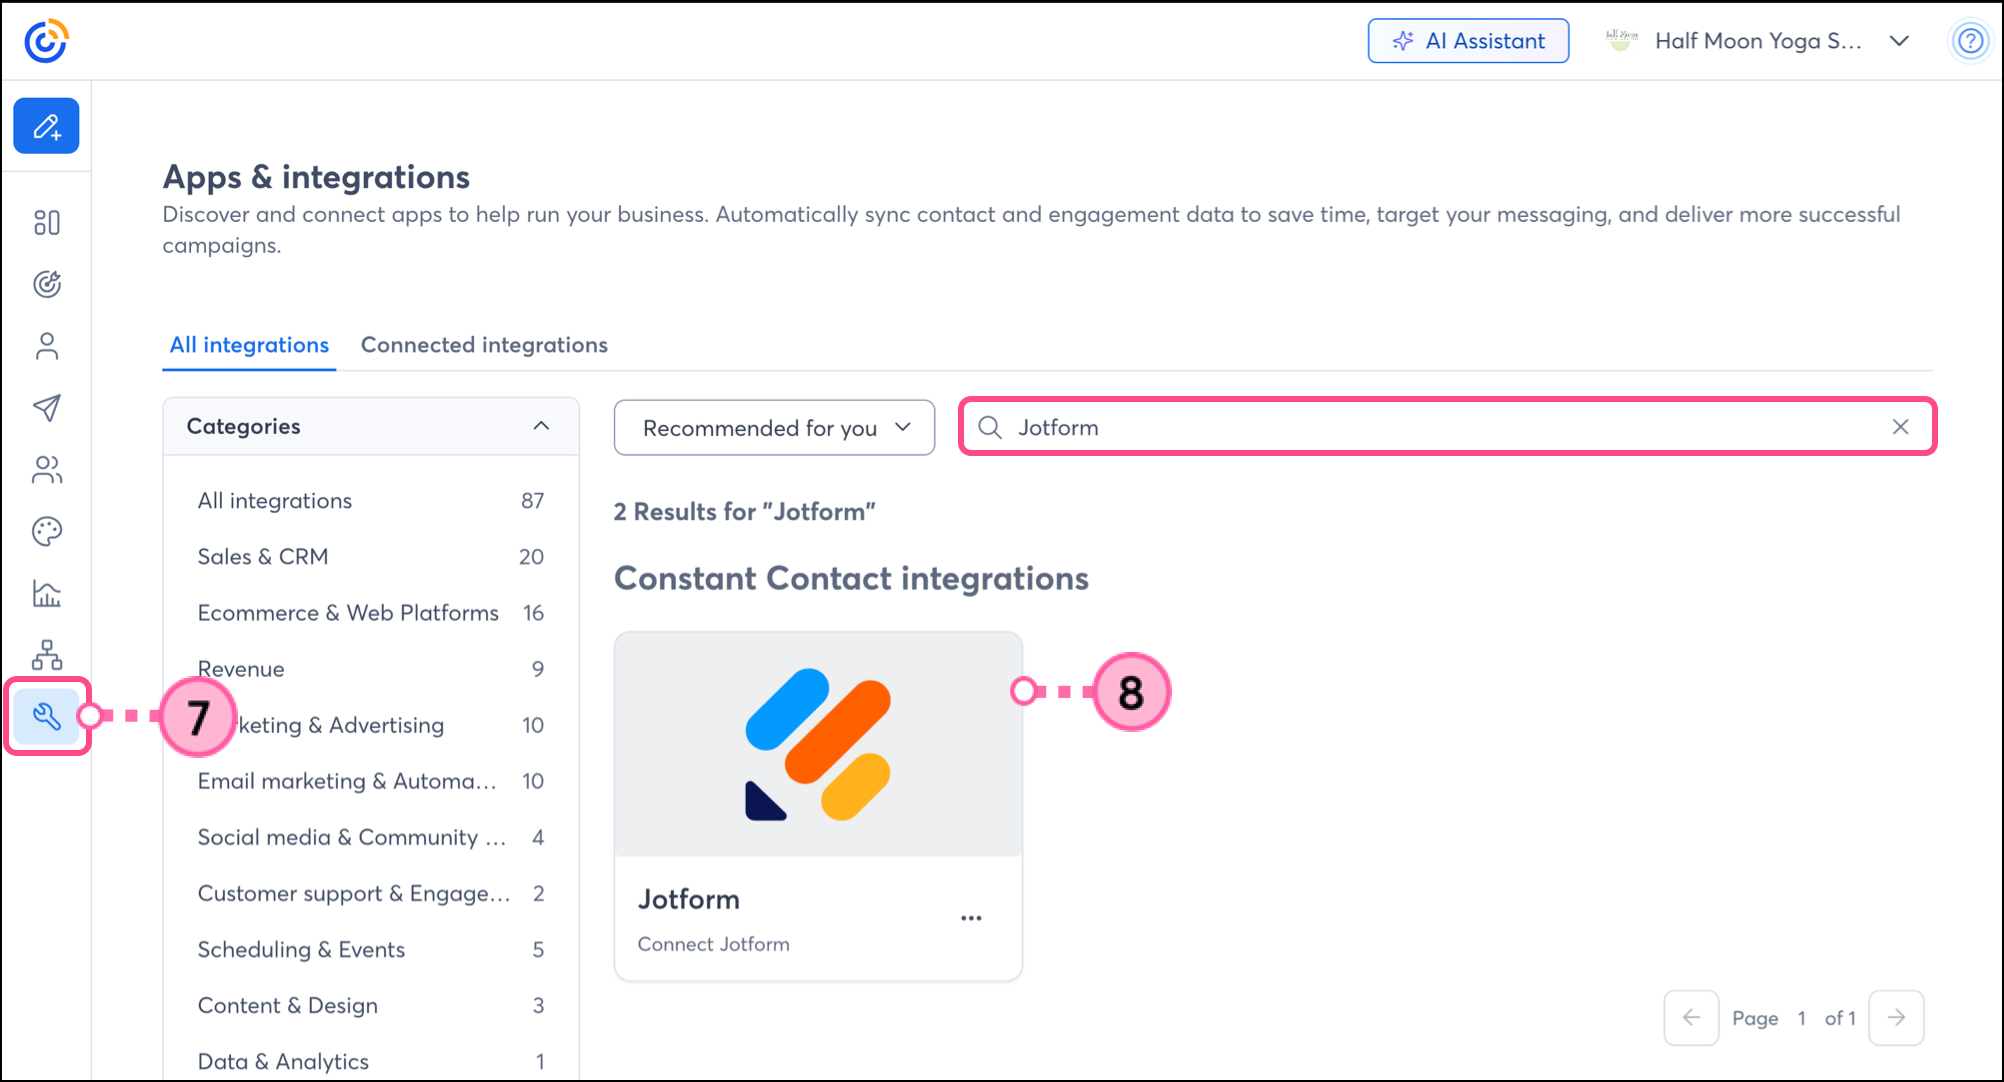
Task: Open the Jotform logo thumbnail
Action: [x=818, y=744]
